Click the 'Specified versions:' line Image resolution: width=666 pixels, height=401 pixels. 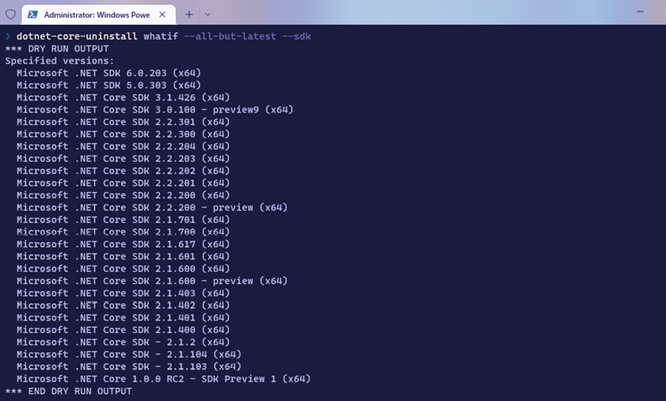tap(60, 61)
